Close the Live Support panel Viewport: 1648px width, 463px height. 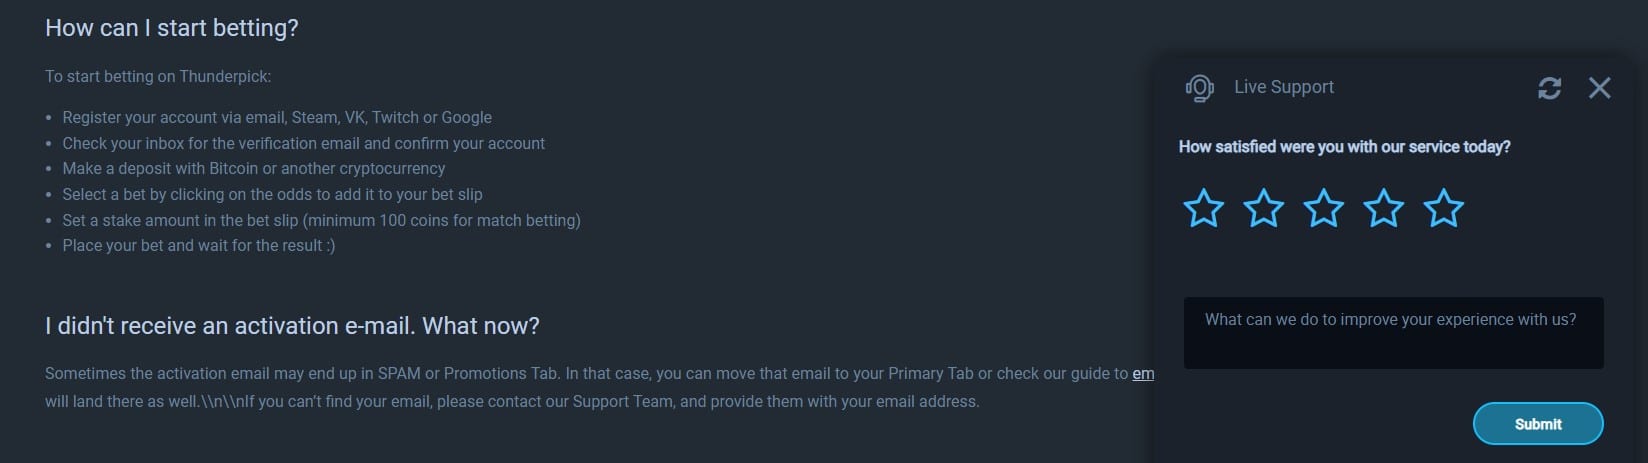click(1599, 88)
